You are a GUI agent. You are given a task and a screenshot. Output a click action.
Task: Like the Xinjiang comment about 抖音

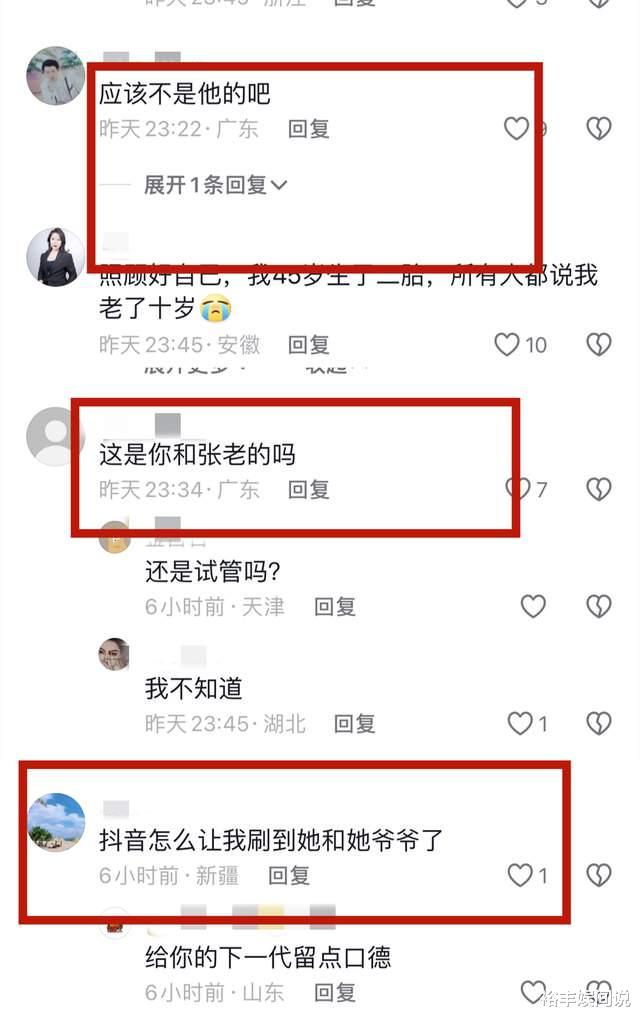pos(520,875)
